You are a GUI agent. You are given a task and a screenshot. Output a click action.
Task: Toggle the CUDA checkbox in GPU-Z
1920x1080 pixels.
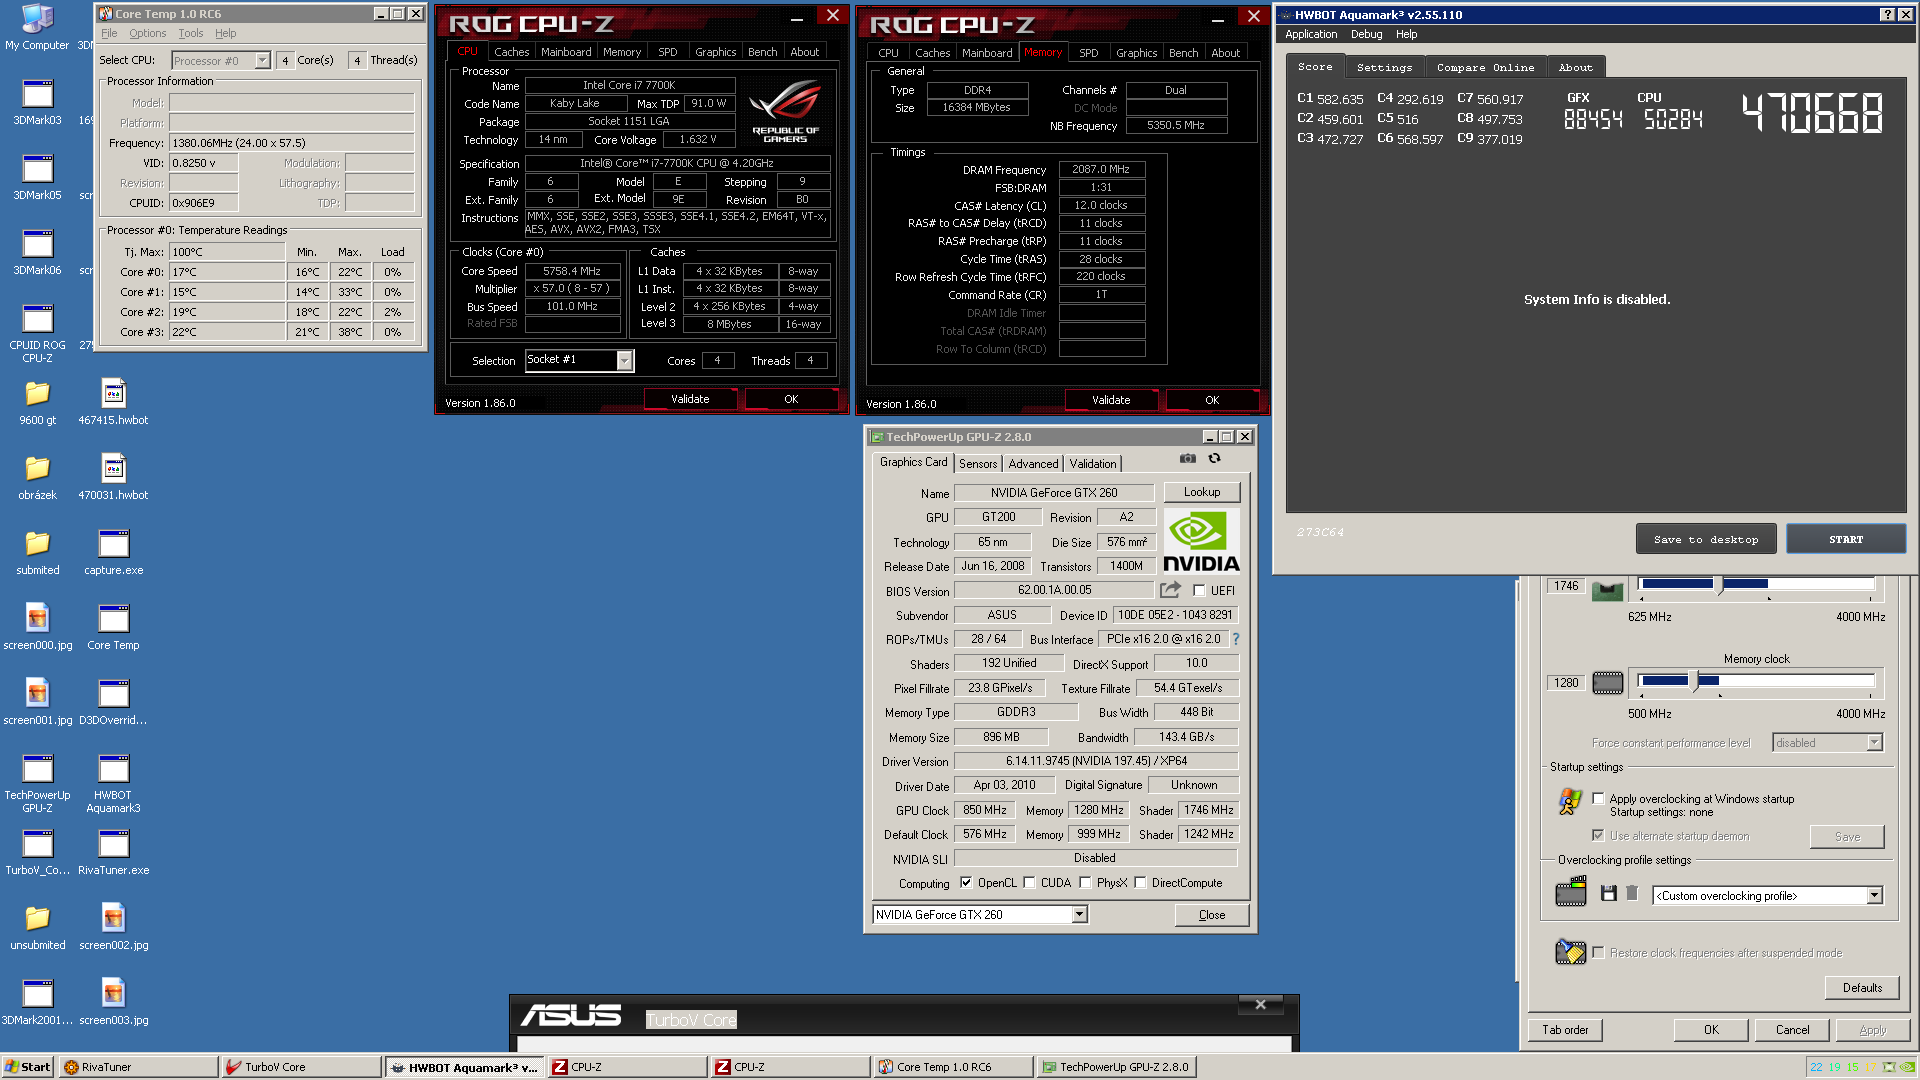[1029, 883]
